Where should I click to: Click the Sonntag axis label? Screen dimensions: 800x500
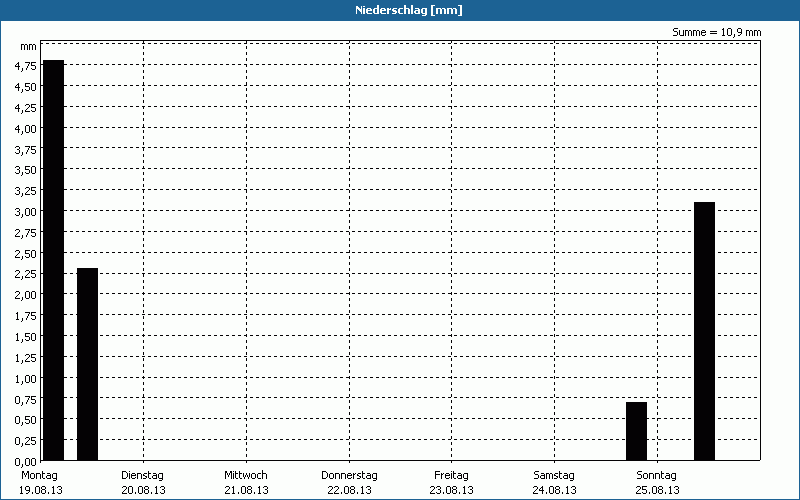(656, 475)
